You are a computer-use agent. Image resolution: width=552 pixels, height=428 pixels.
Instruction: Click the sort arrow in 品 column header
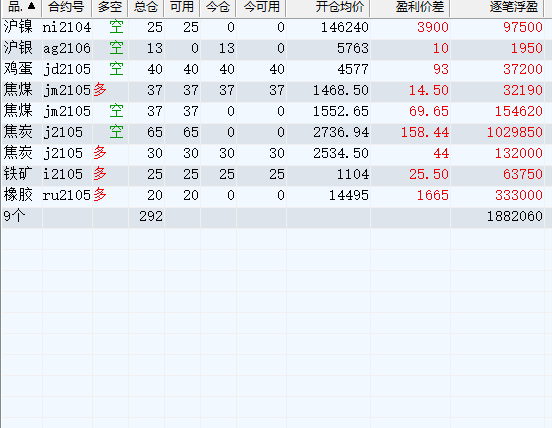tap(31, 6)
